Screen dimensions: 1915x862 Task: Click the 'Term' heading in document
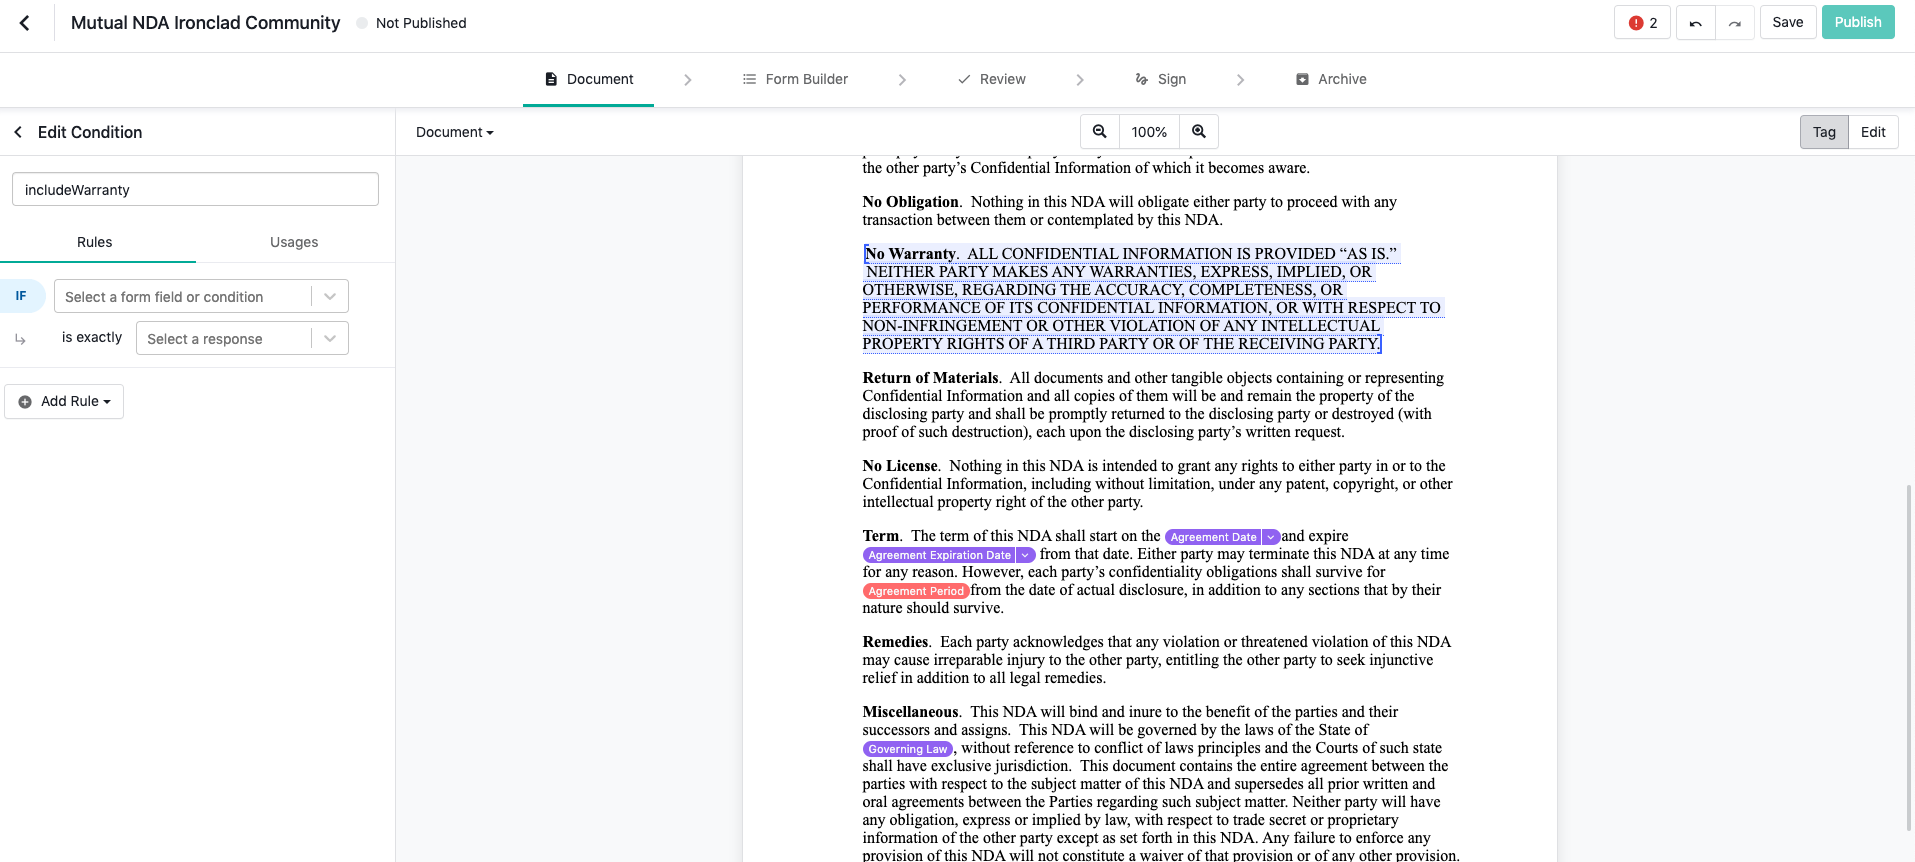pos(881,536)
